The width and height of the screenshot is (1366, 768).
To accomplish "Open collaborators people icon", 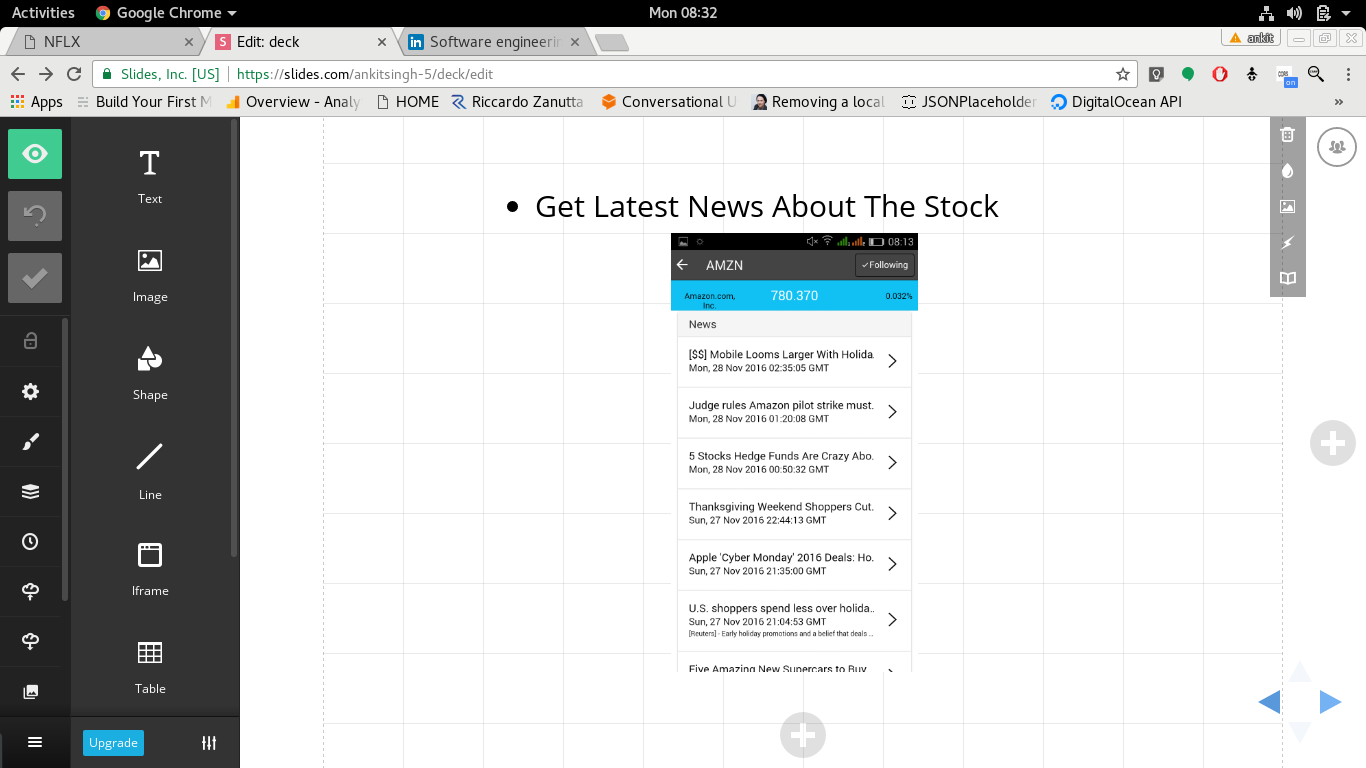I will [1337, 147].
